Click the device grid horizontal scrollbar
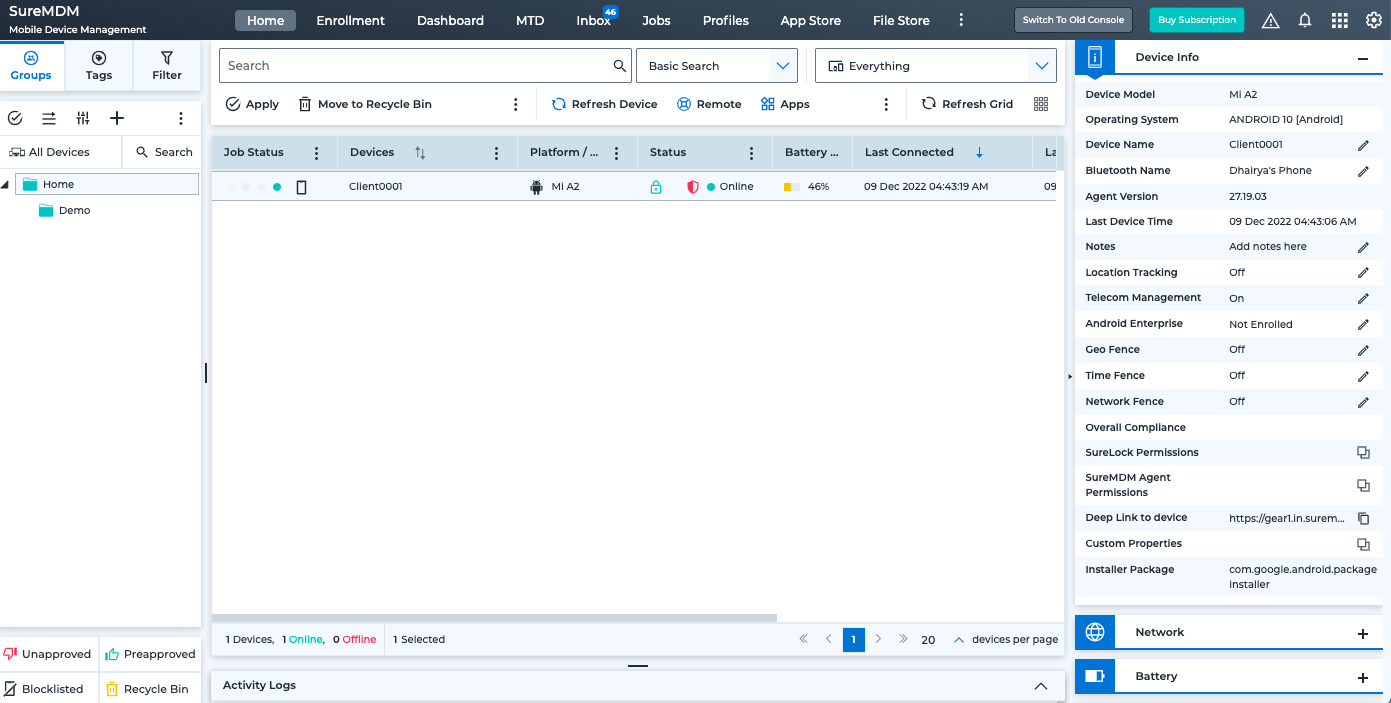1391x703 pixels. coord(495,618)
